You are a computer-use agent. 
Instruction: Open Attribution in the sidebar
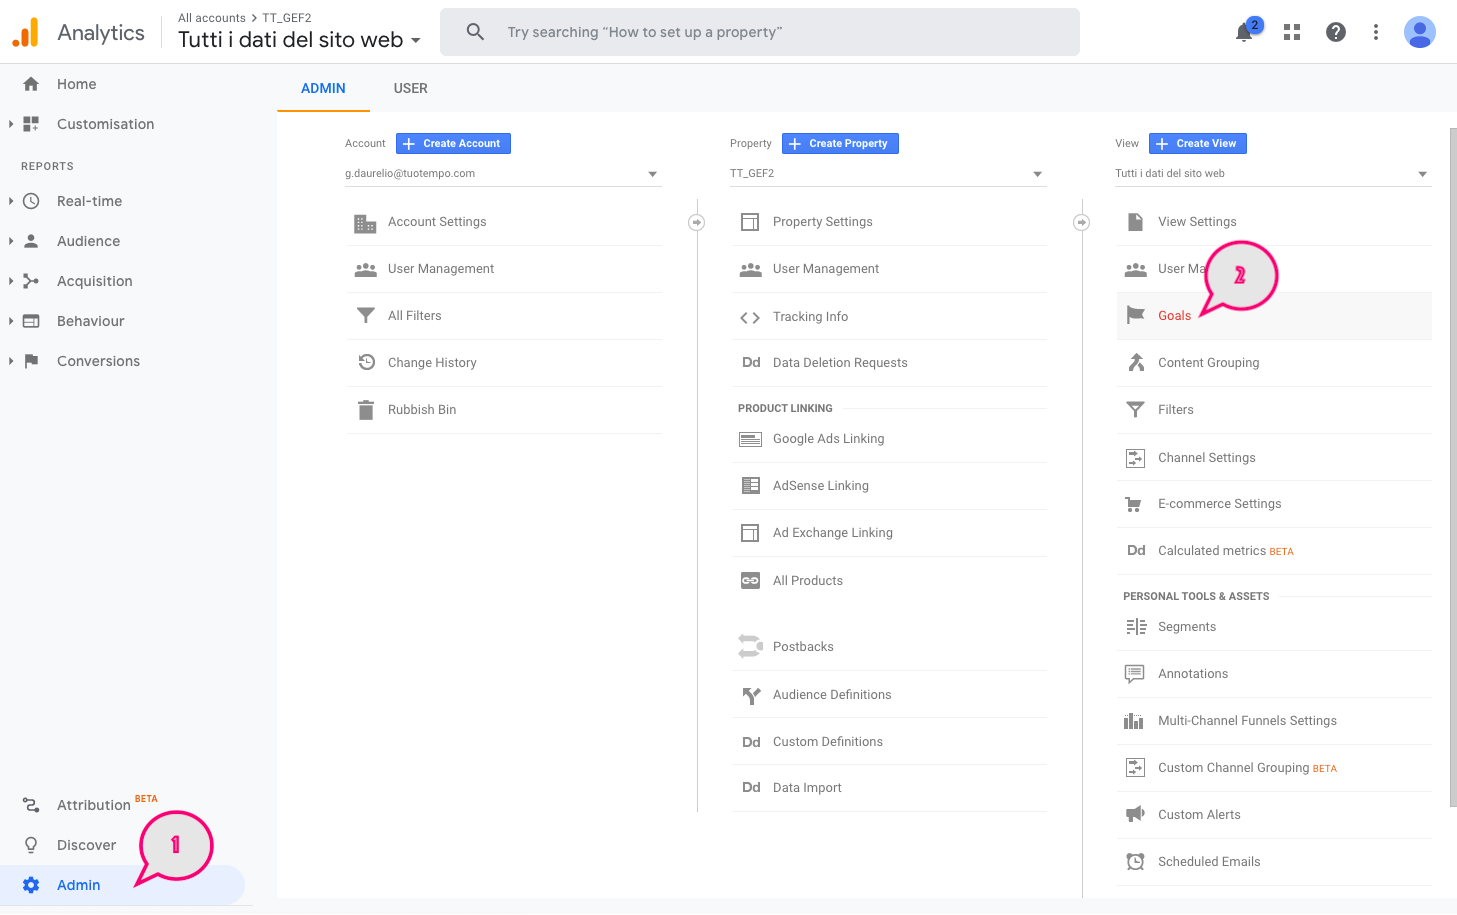[x=93, y=805]
